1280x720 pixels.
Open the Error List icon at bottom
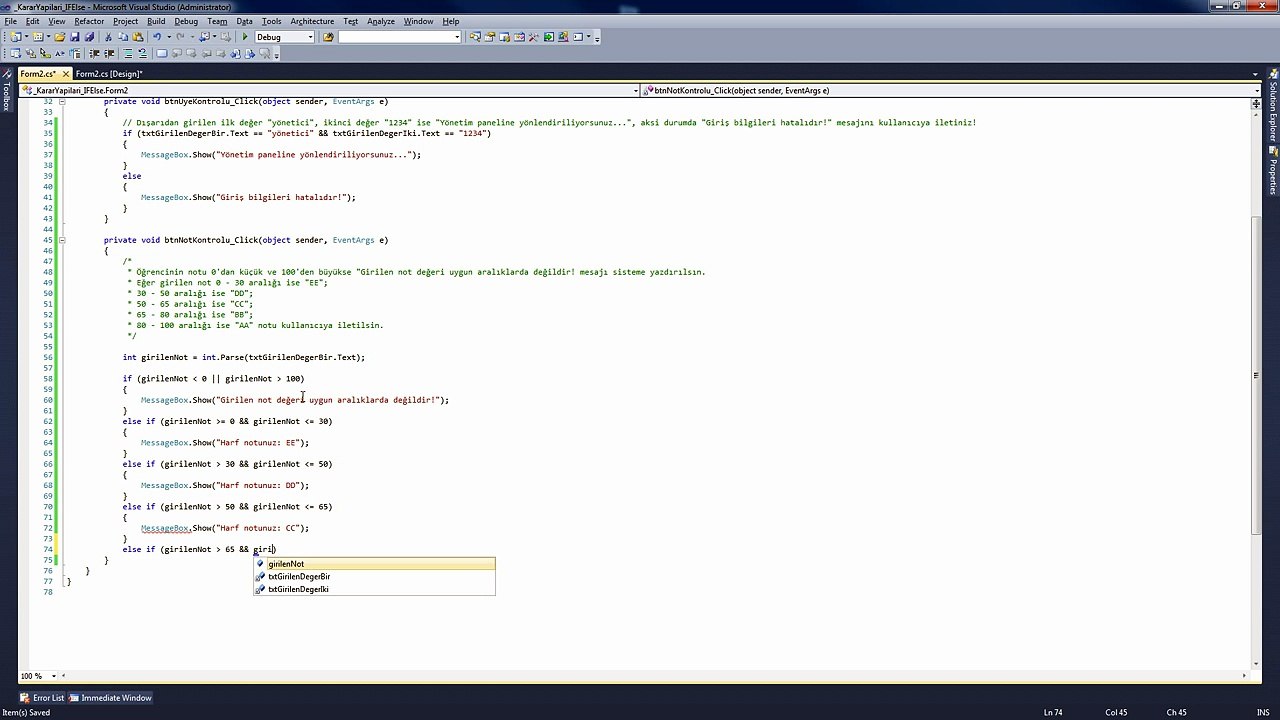click(26, 698)
